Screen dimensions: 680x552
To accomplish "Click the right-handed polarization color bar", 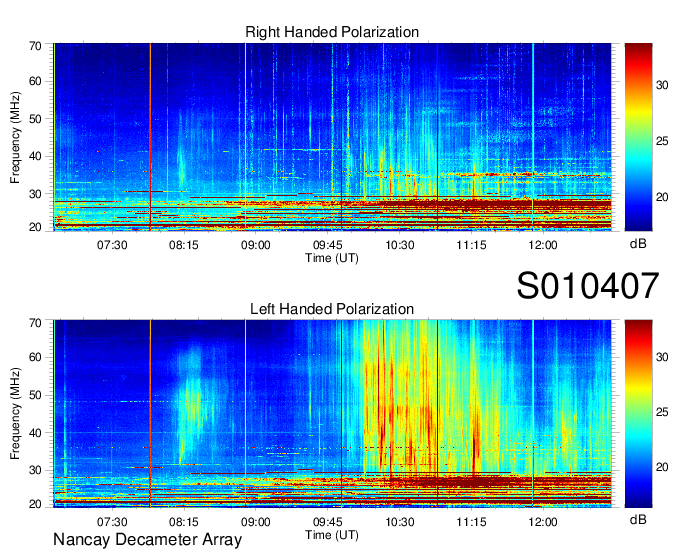I will pos(638,137).
